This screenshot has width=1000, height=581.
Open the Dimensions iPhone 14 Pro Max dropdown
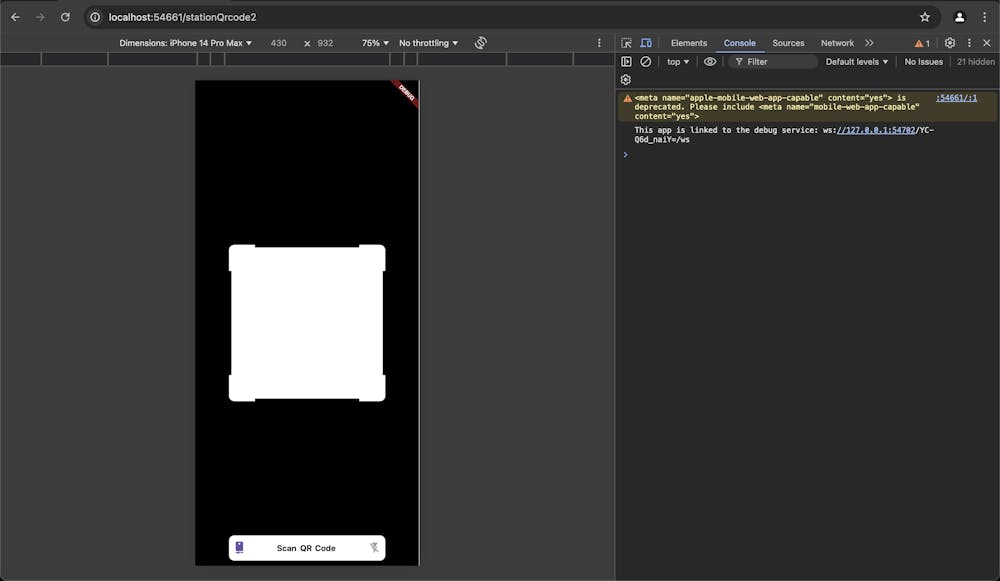(186, 43)
